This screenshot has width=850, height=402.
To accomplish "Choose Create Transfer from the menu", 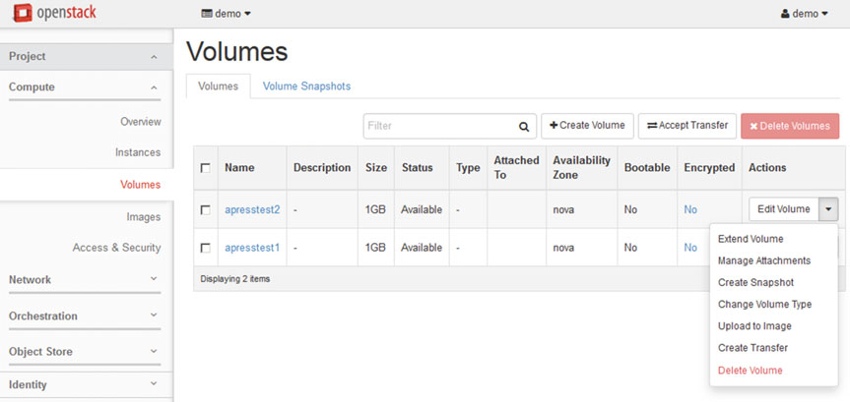I will click(753, 348).
